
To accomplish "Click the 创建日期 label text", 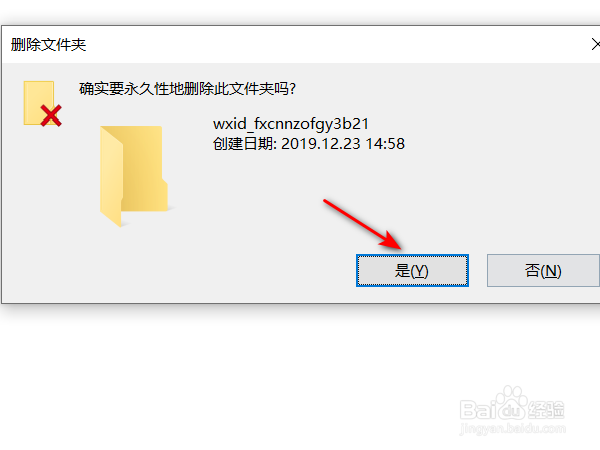I will 244,144.
